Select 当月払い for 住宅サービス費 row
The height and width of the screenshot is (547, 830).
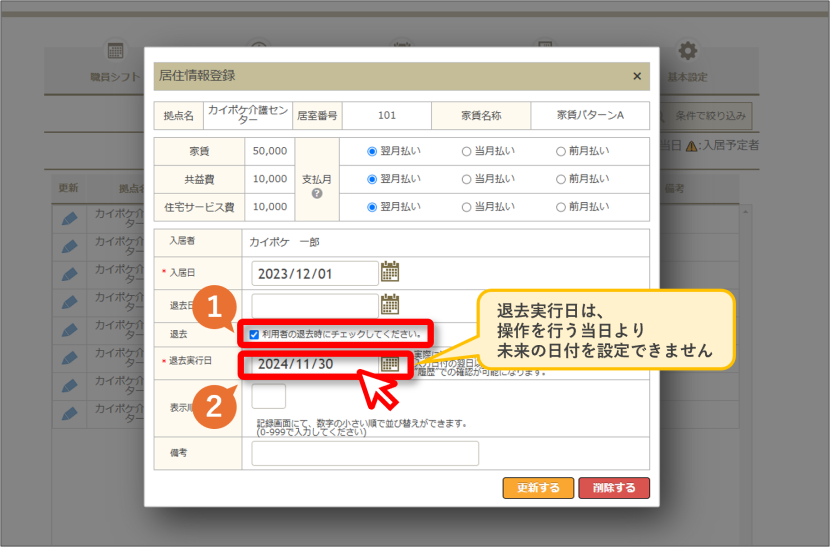pos(466,207)
